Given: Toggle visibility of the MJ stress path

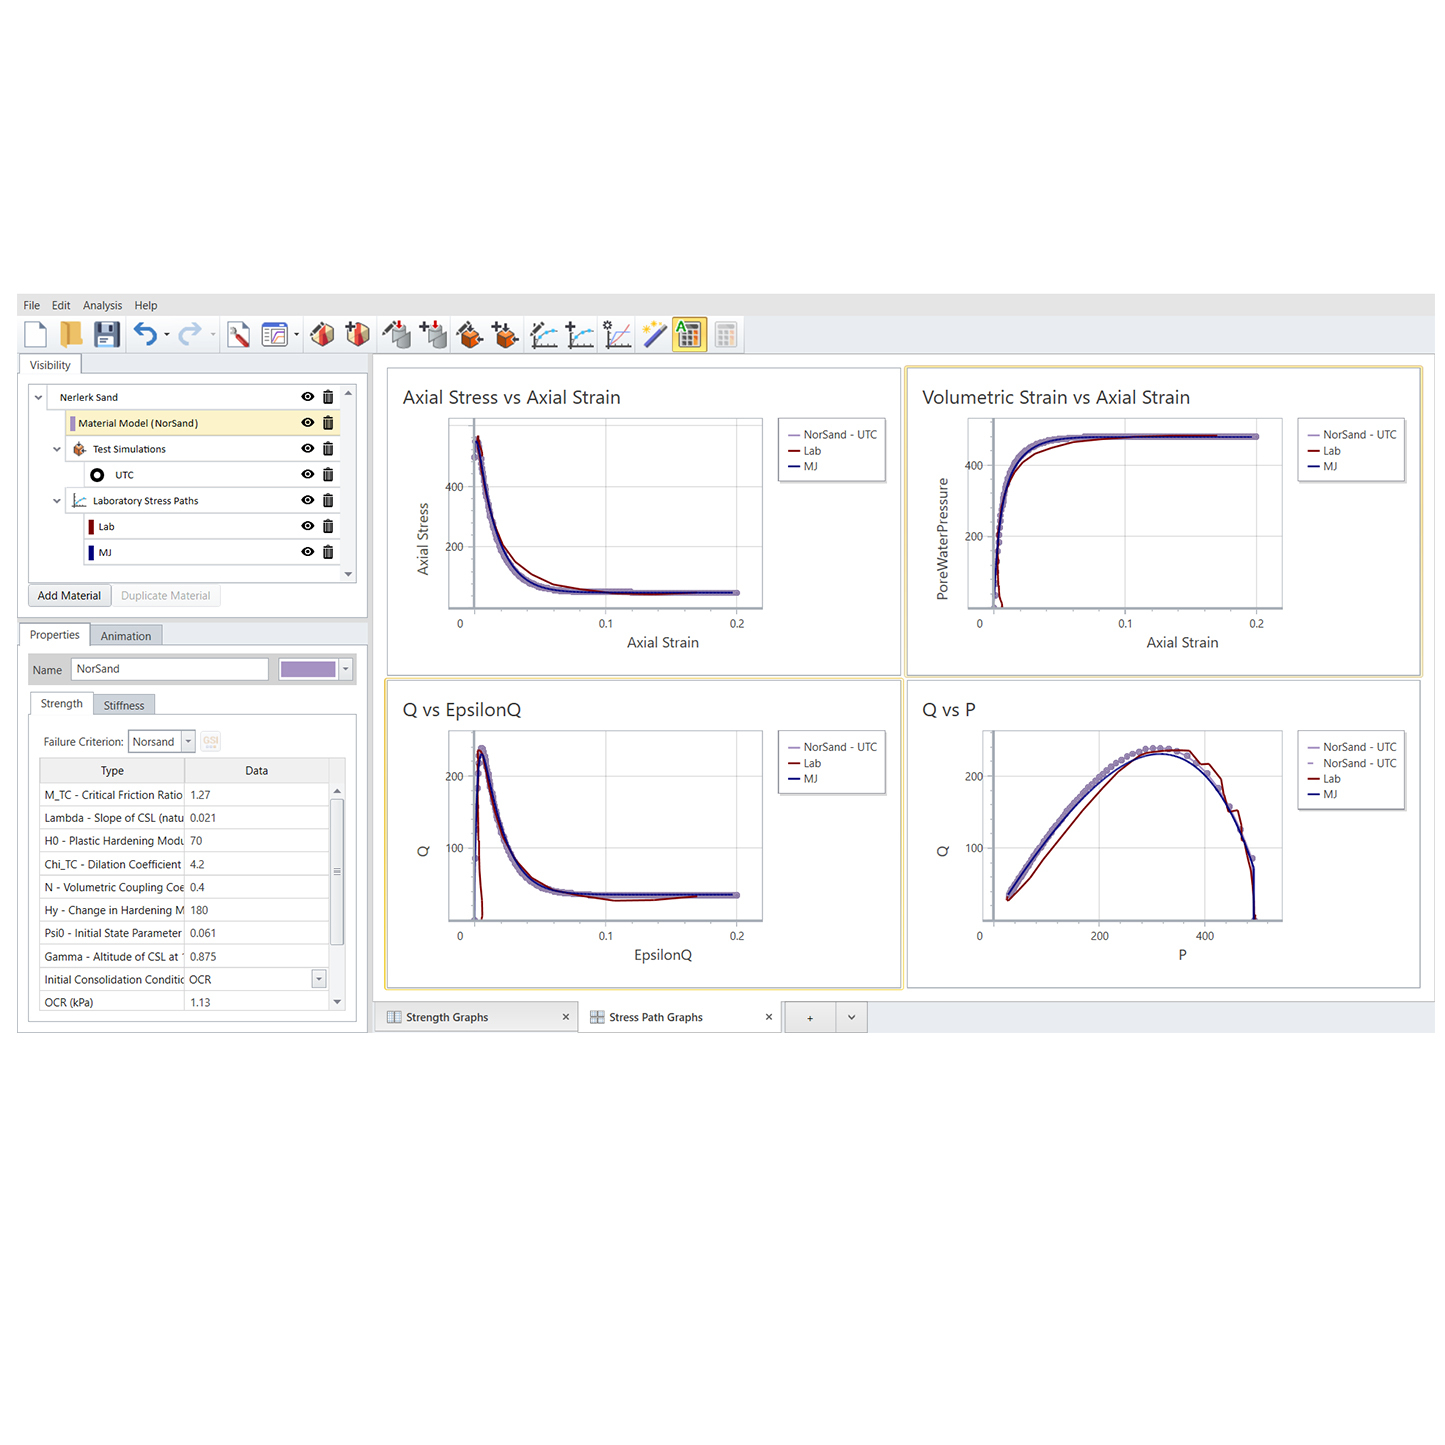Looking at the screenshot, I should pos(308,552).
